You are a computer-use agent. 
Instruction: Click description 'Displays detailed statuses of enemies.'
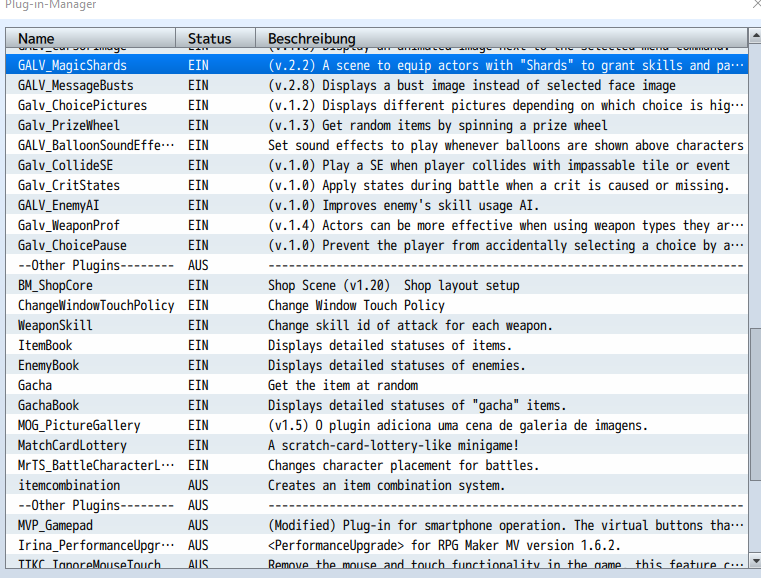[x=397, y=365]
